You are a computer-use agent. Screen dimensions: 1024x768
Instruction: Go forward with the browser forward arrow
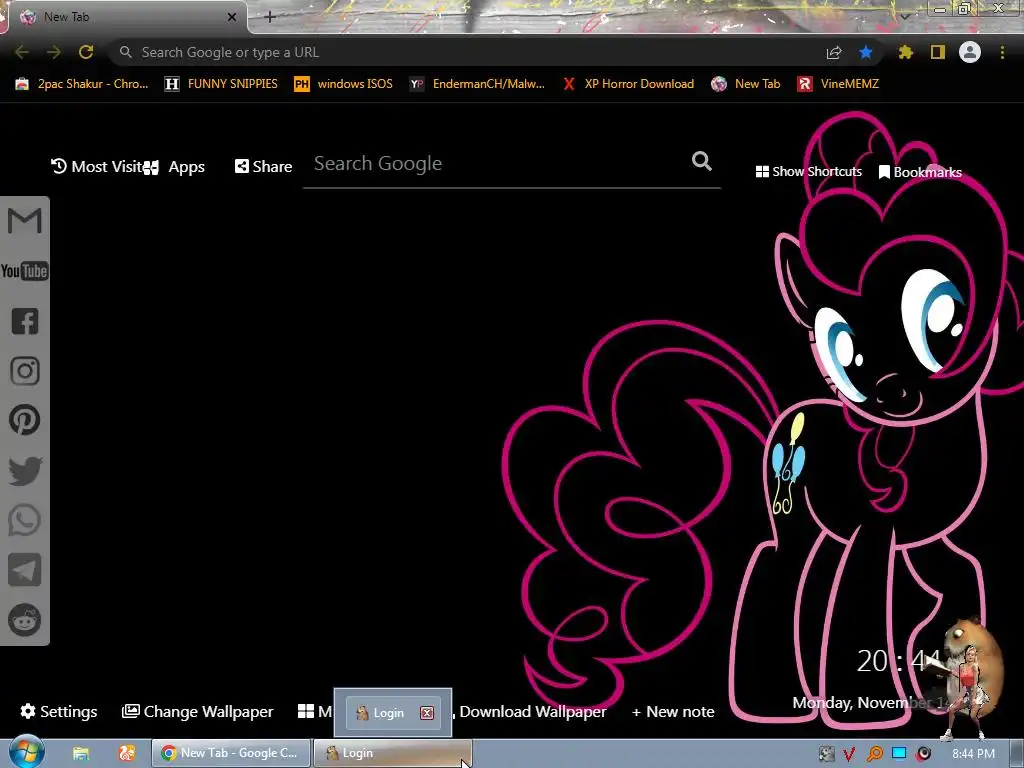(x=54, y=52)
